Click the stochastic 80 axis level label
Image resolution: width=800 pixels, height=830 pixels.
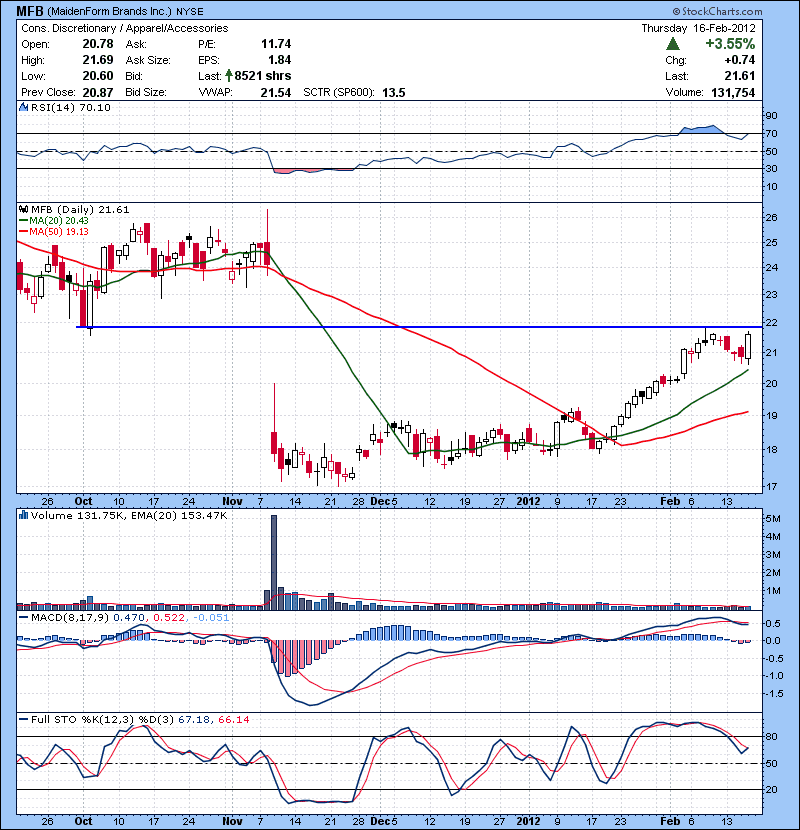[771, 736]
